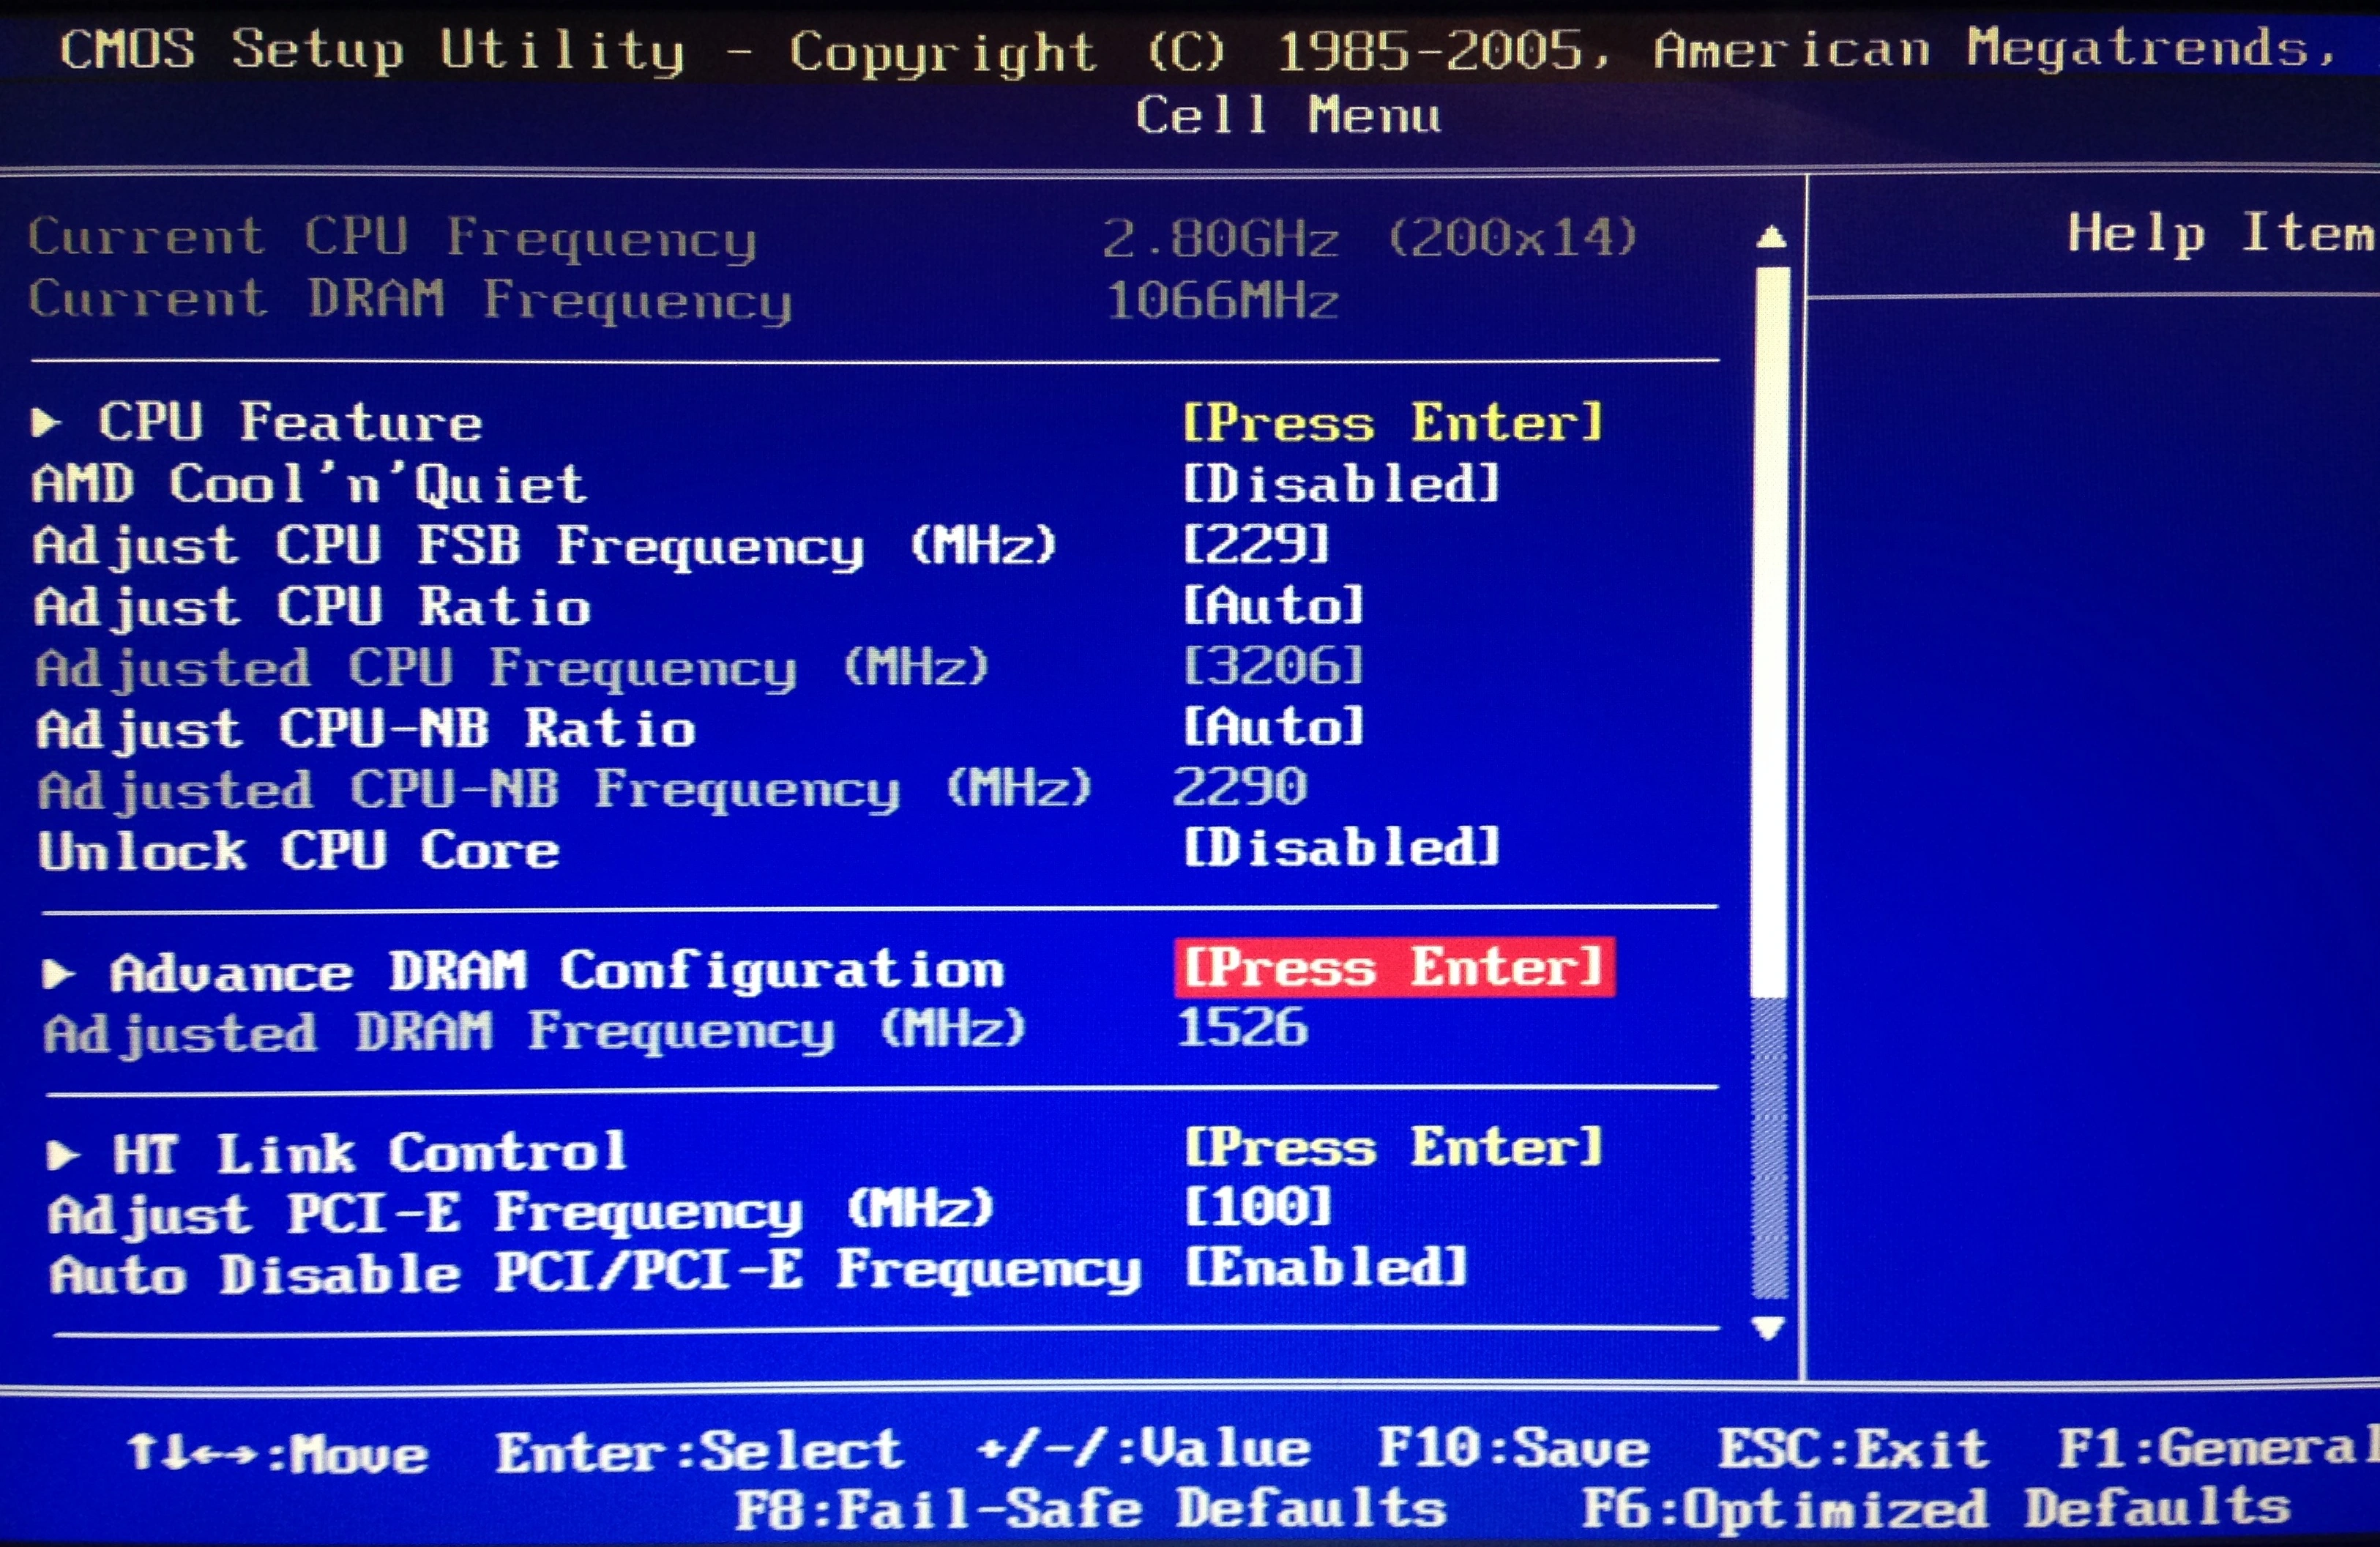Image resolution: width=2380 pixels, height=1547 pixels.
Task: Select CPU FSB Frequency value 229
Action: click(1256, 544)
